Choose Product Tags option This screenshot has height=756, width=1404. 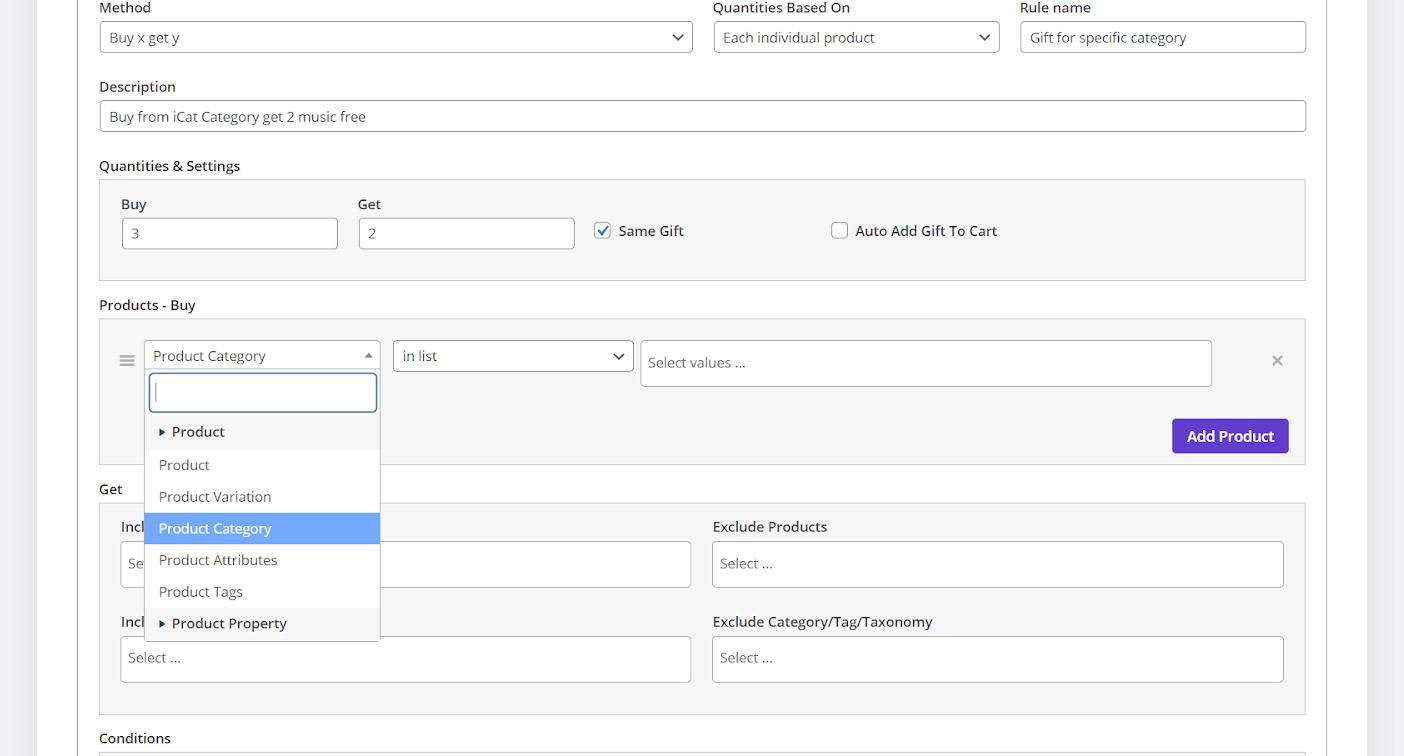[x=201, y=592]
